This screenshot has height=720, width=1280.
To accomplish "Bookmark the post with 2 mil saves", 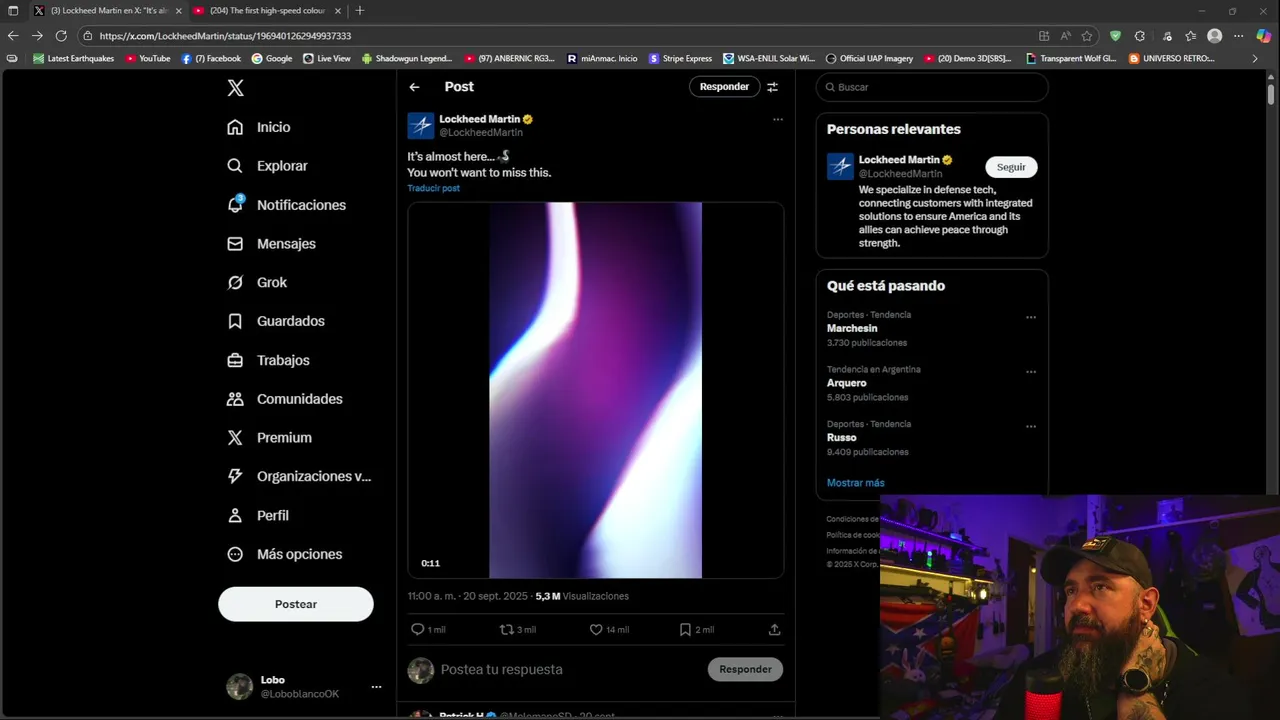I will coord(685,629).
